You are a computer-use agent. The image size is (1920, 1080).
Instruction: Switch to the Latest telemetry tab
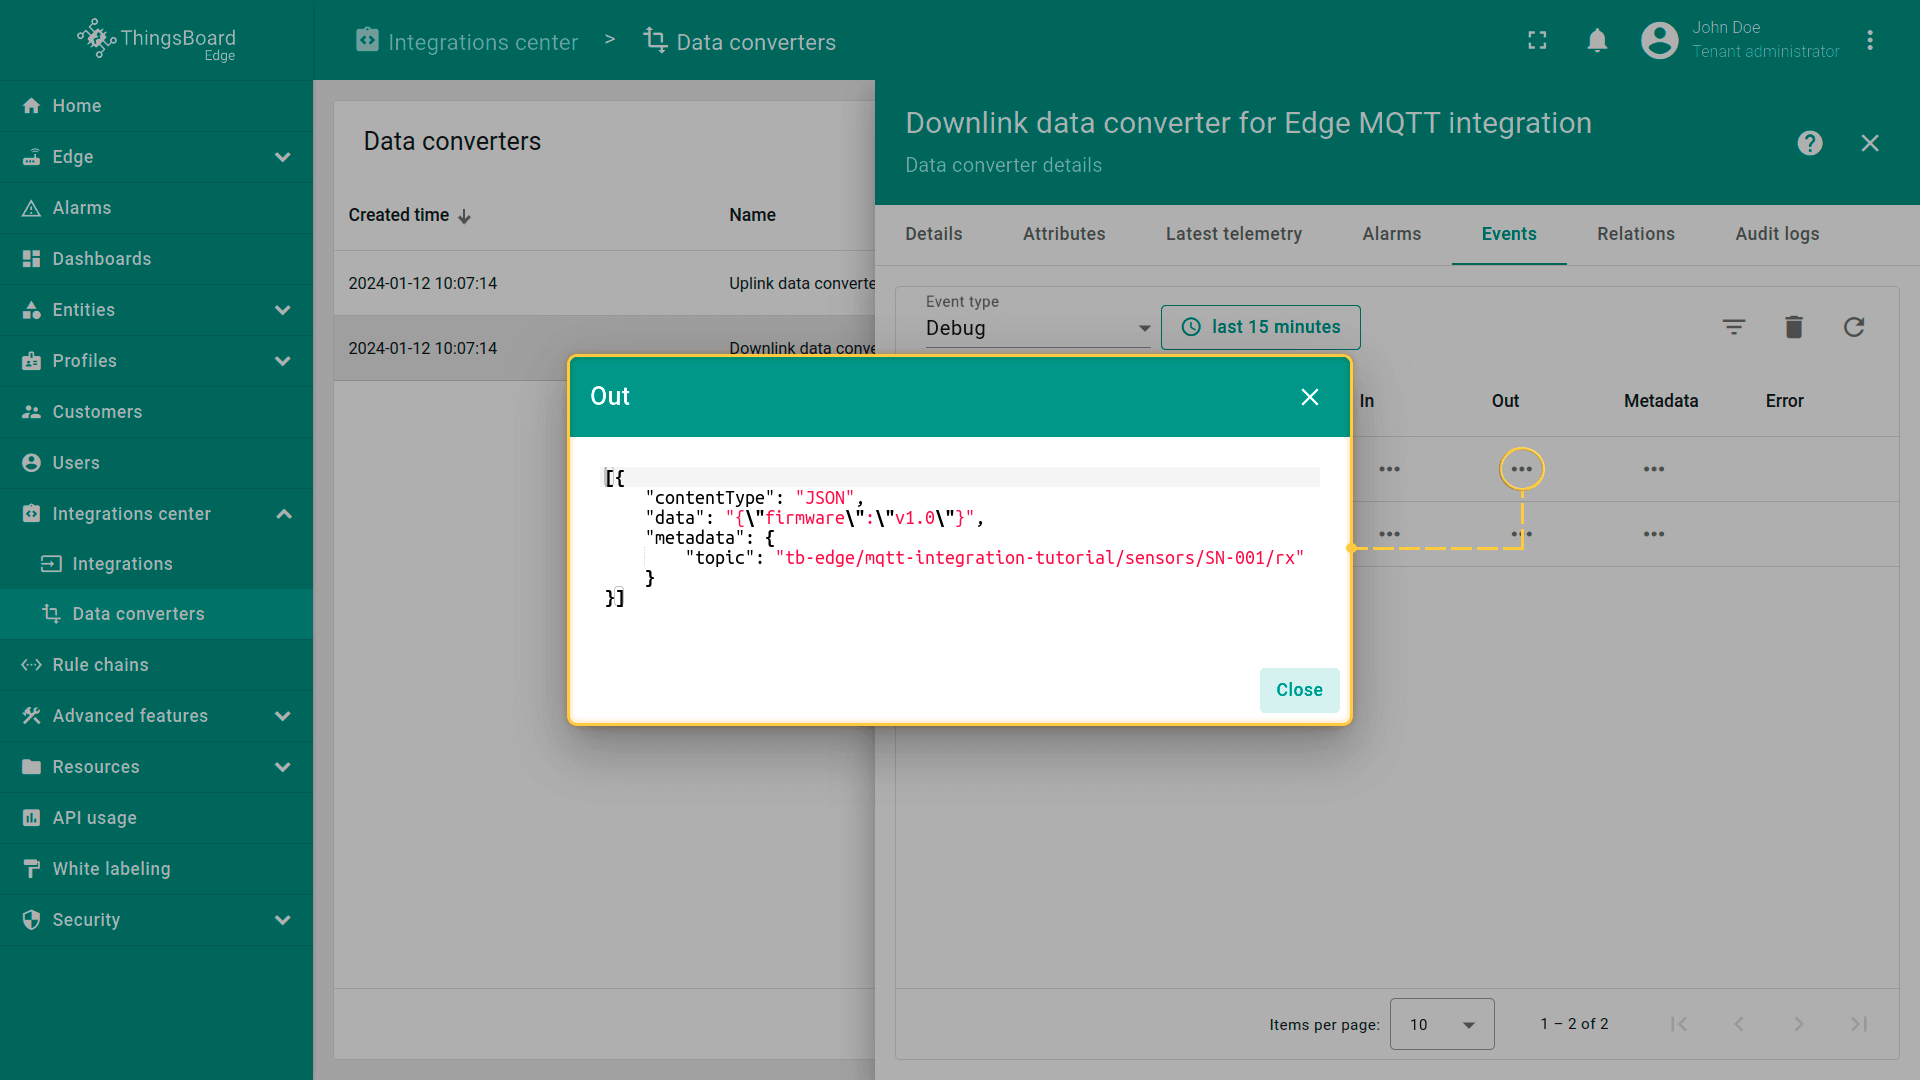(1233, 234)
